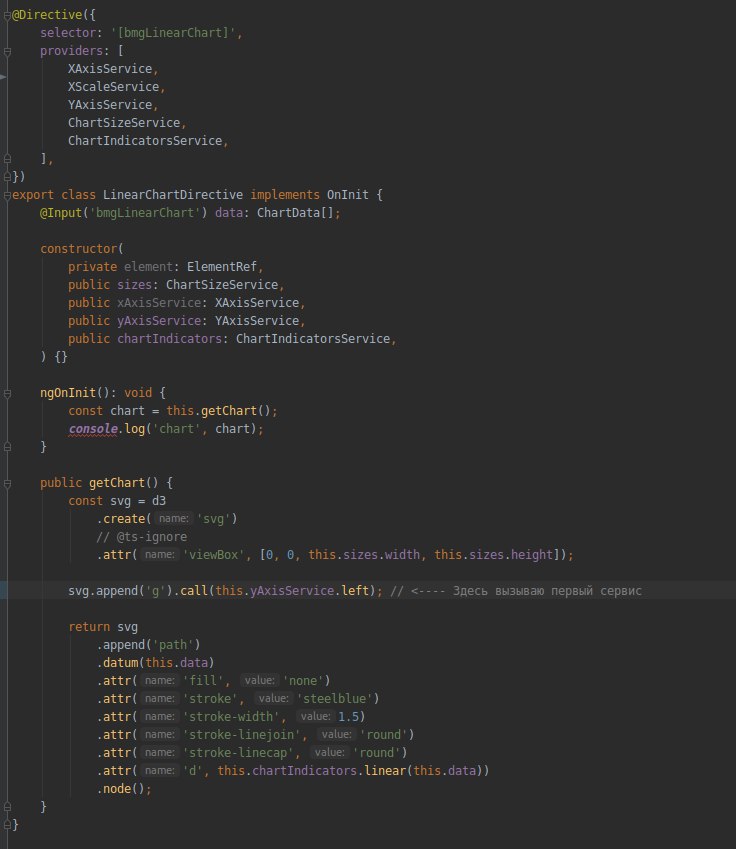This screenshot has width=736, height=849.
Task: Click the implements keyword
Action: (x=285, y=195)
